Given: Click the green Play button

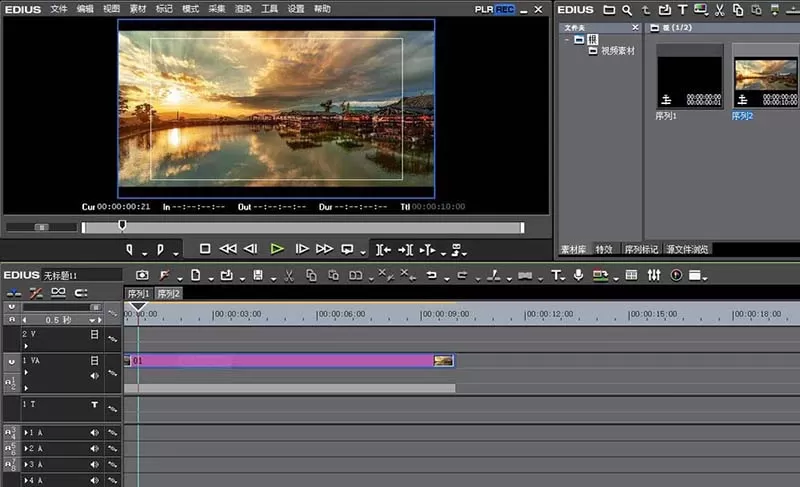Looking at the screenshot, I should point(277,249).
